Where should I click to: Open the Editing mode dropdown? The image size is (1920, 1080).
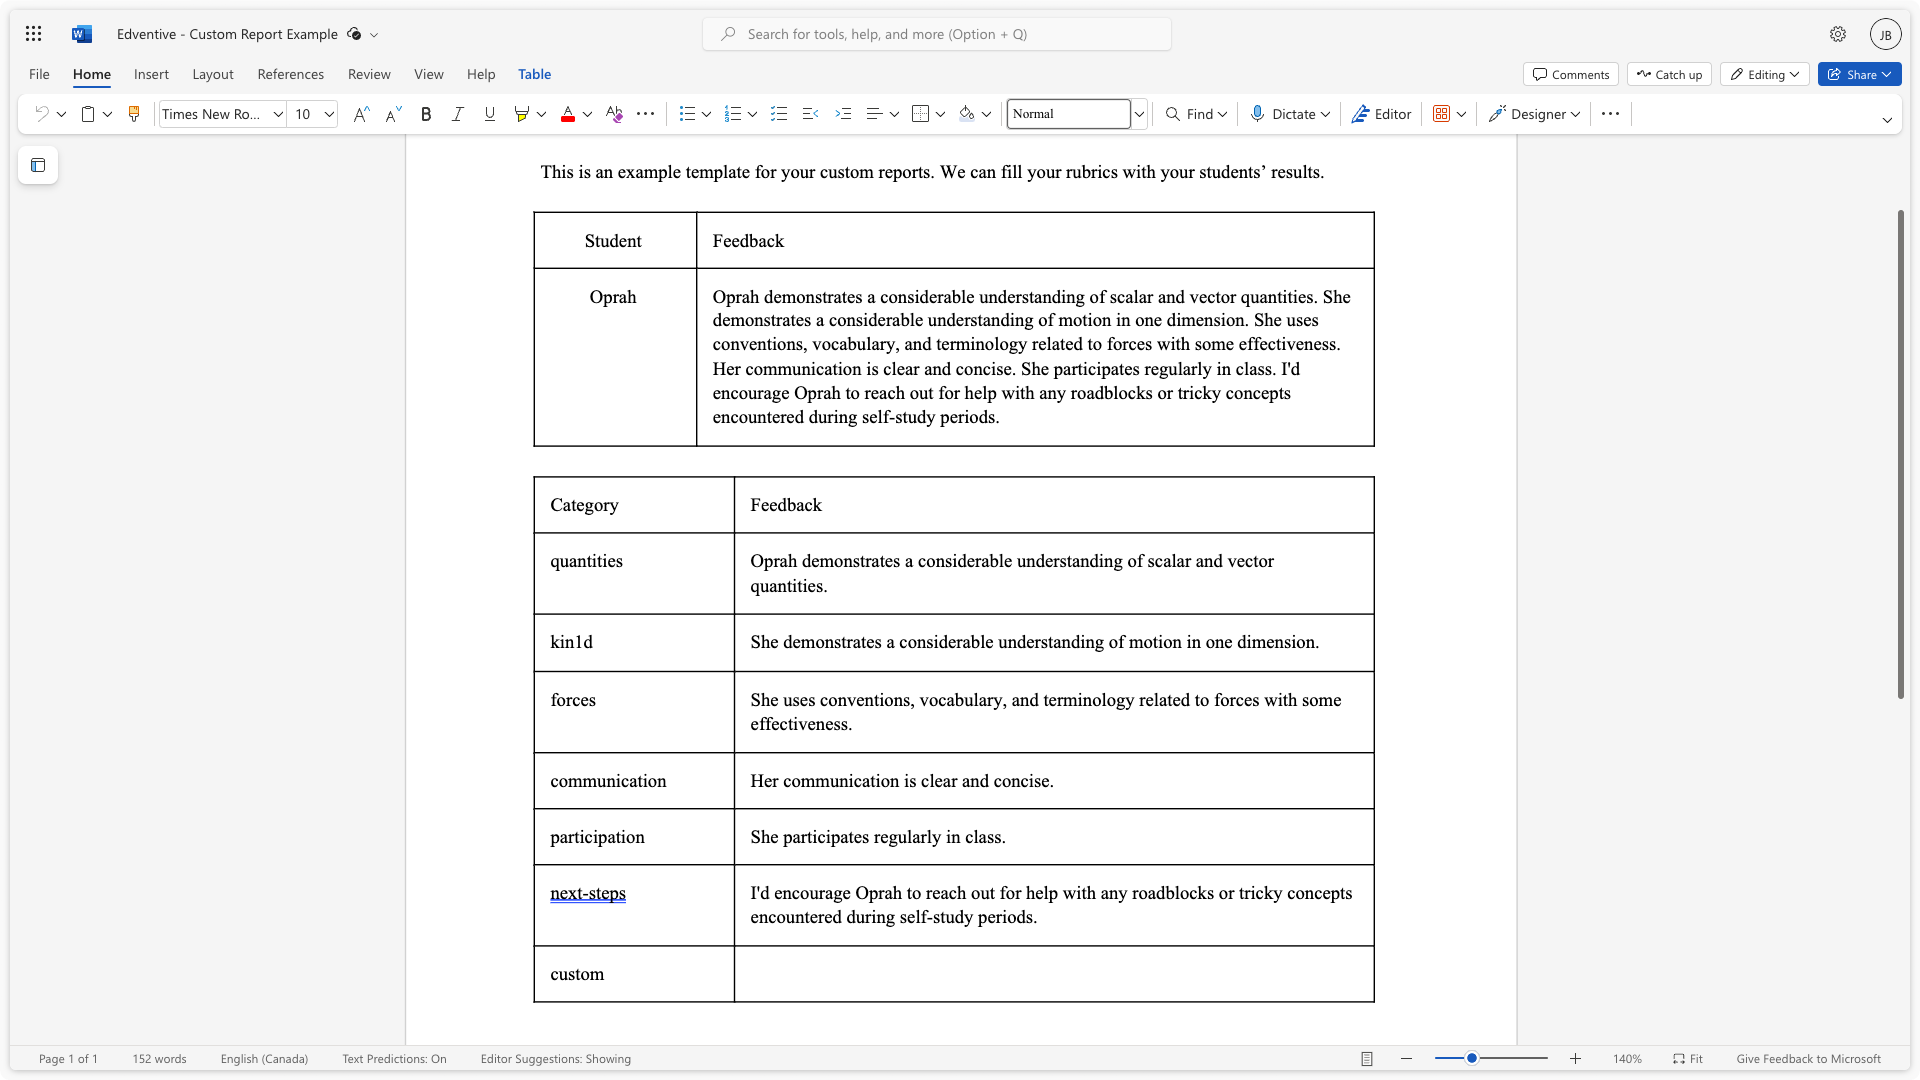(x=1765, y=74)
